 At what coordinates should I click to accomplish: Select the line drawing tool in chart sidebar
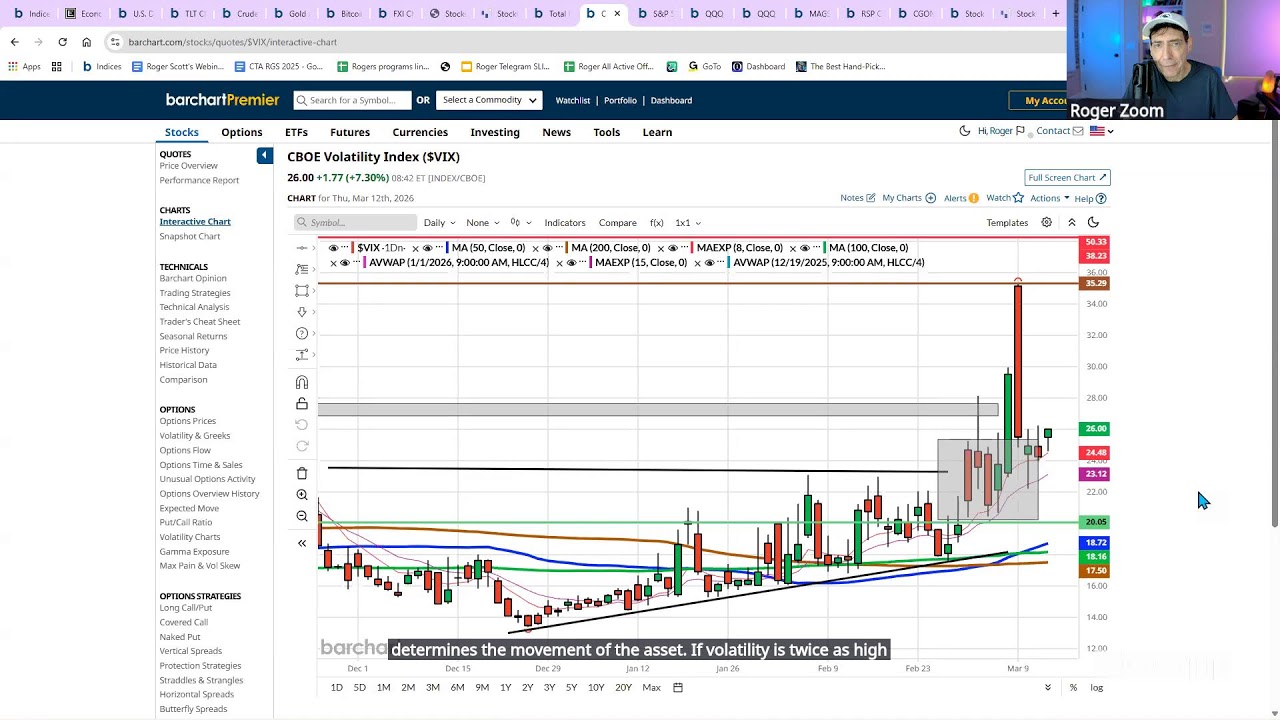click(x=302, y=248)
